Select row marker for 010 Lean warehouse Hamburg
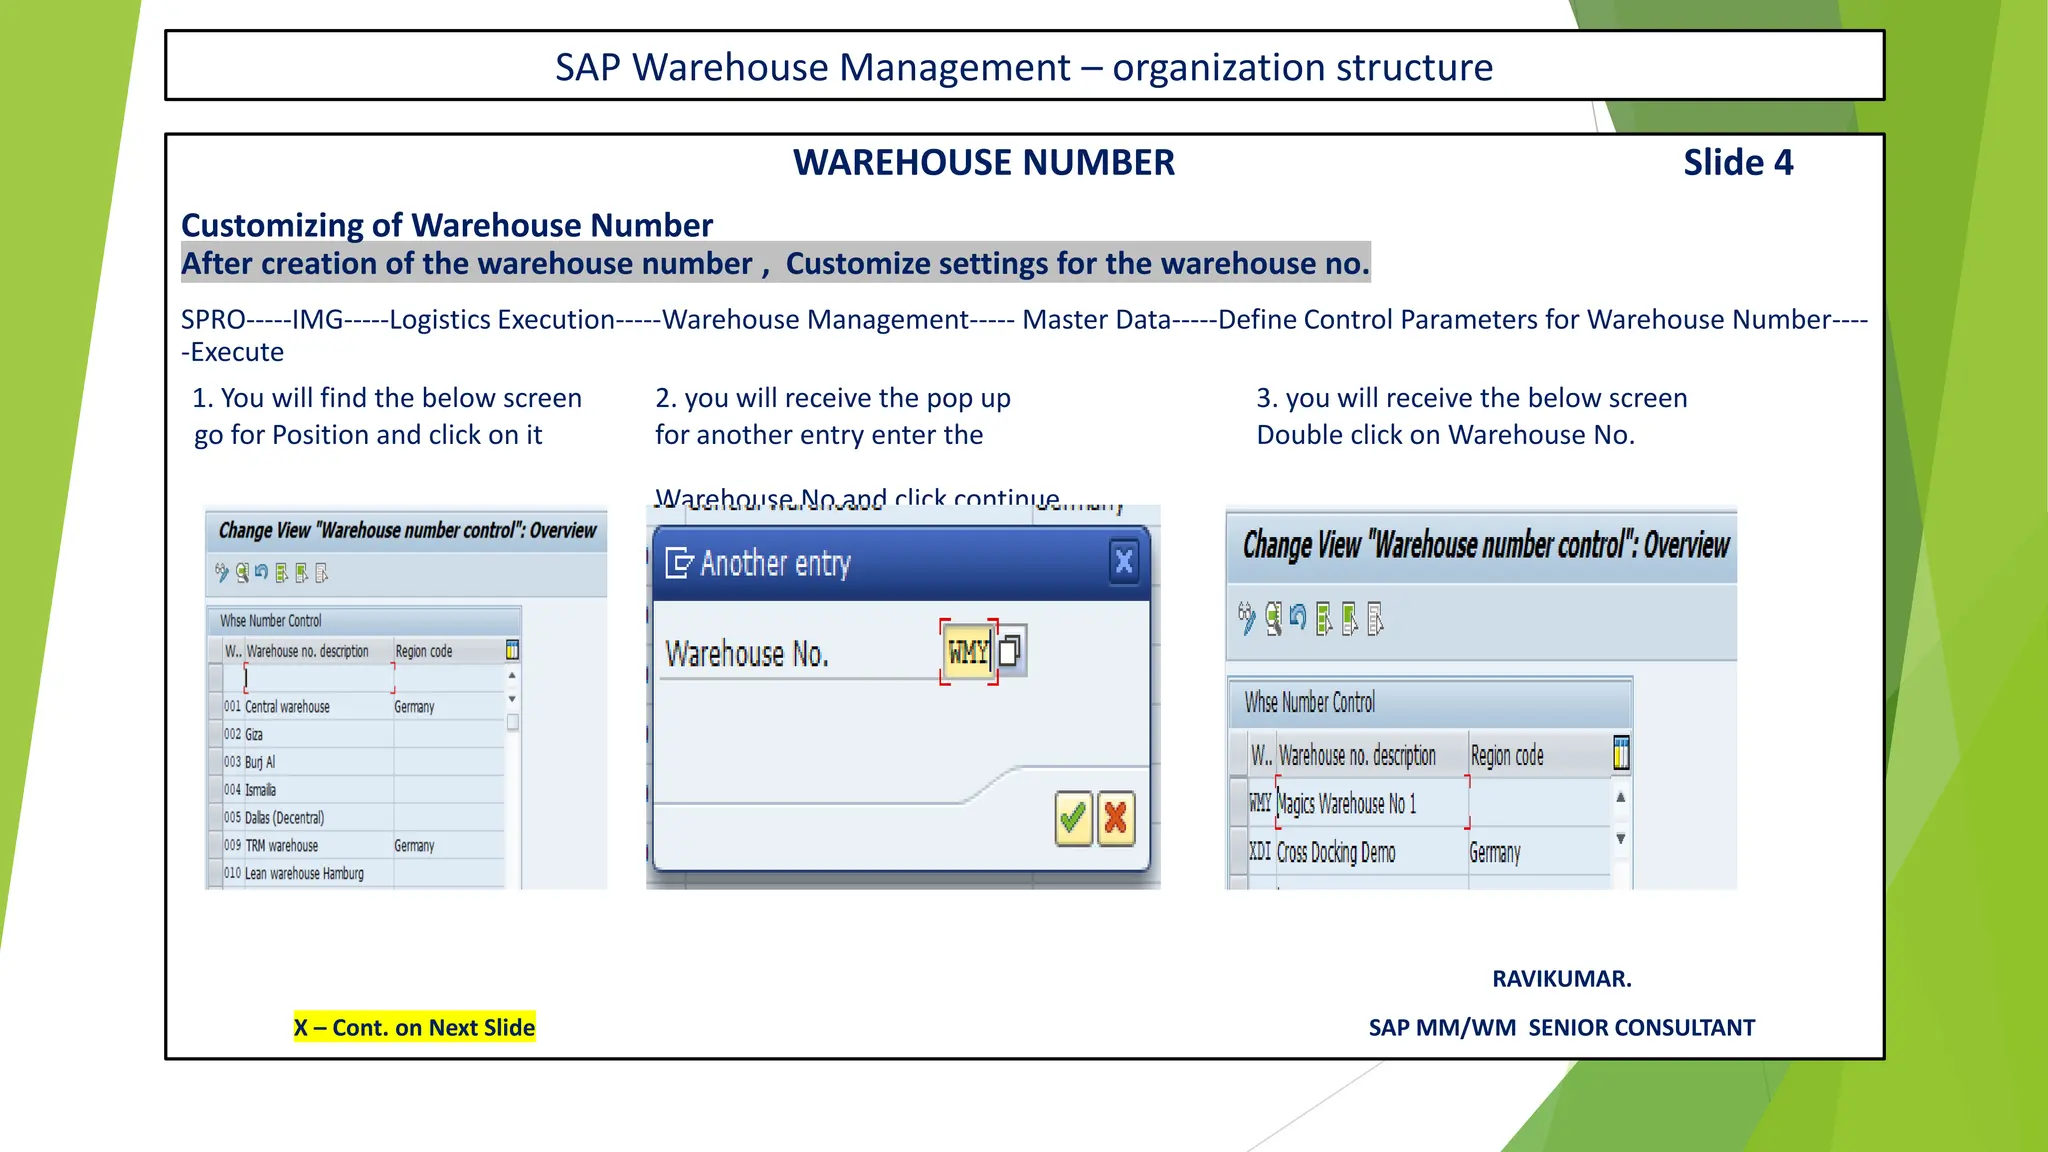 click(215, 873)
